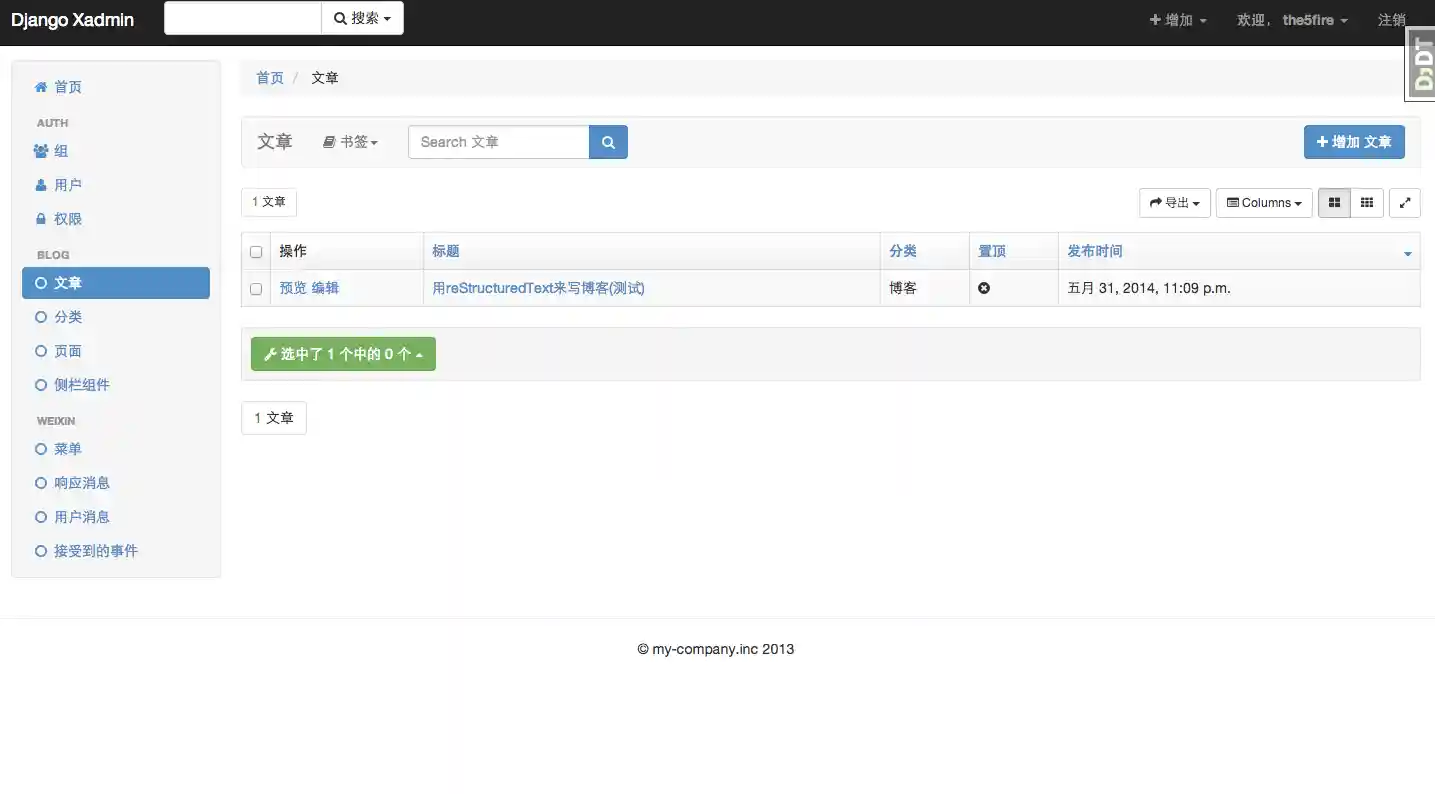The width and height of the screenshot is (1435, 794).
Task: Toggle the select-all checkbox in table header
Action: click(x=256, y=252)
